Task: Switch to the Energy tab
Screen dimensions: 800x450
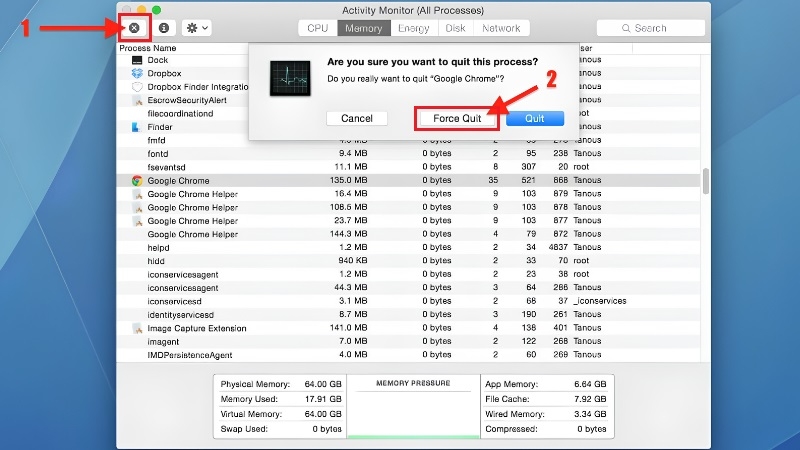Action: click(x=413, y=28)
